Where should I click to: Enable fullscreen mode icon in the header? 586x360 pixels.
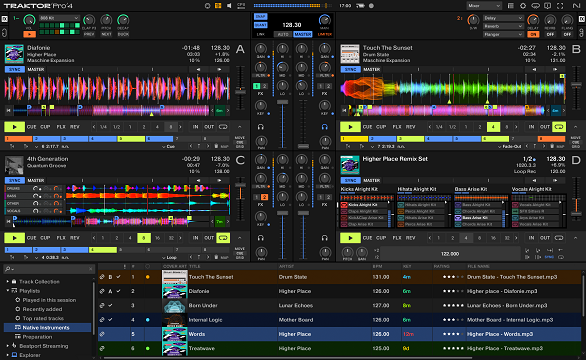[560, 6]
